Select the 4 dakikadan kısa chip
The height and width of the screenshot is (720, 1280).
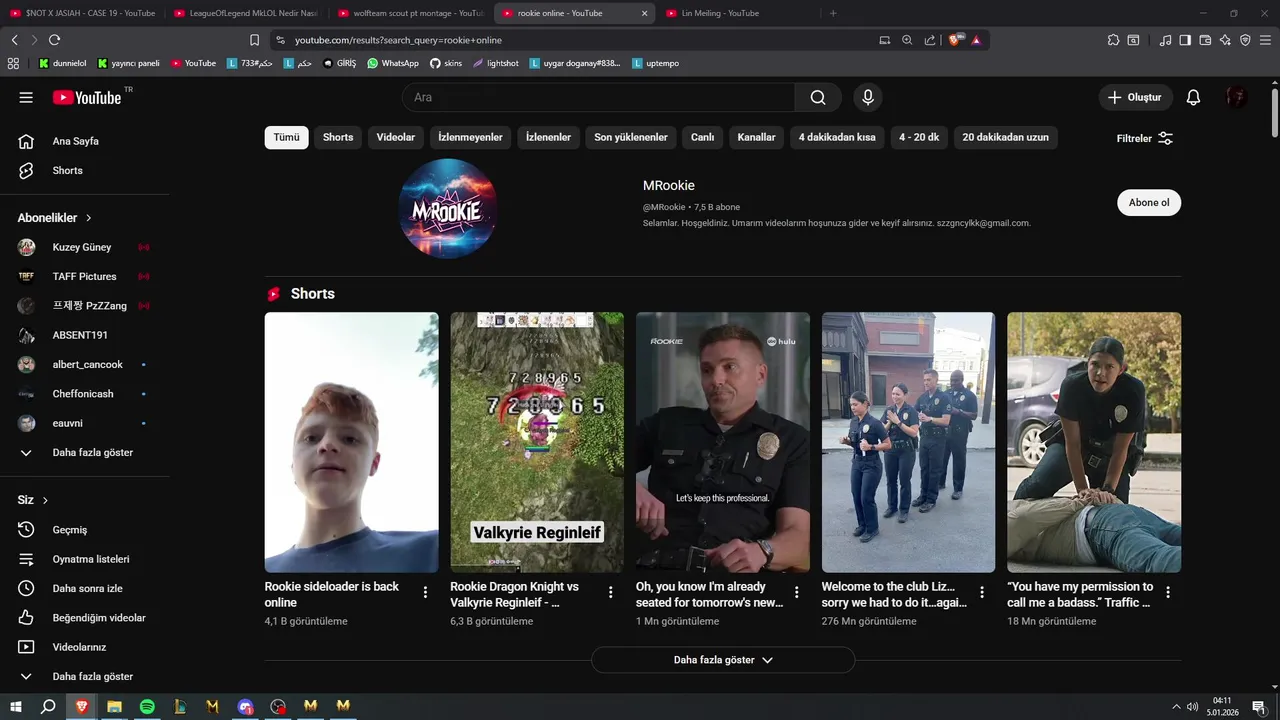pyautogui.click(x=837, y=137)
